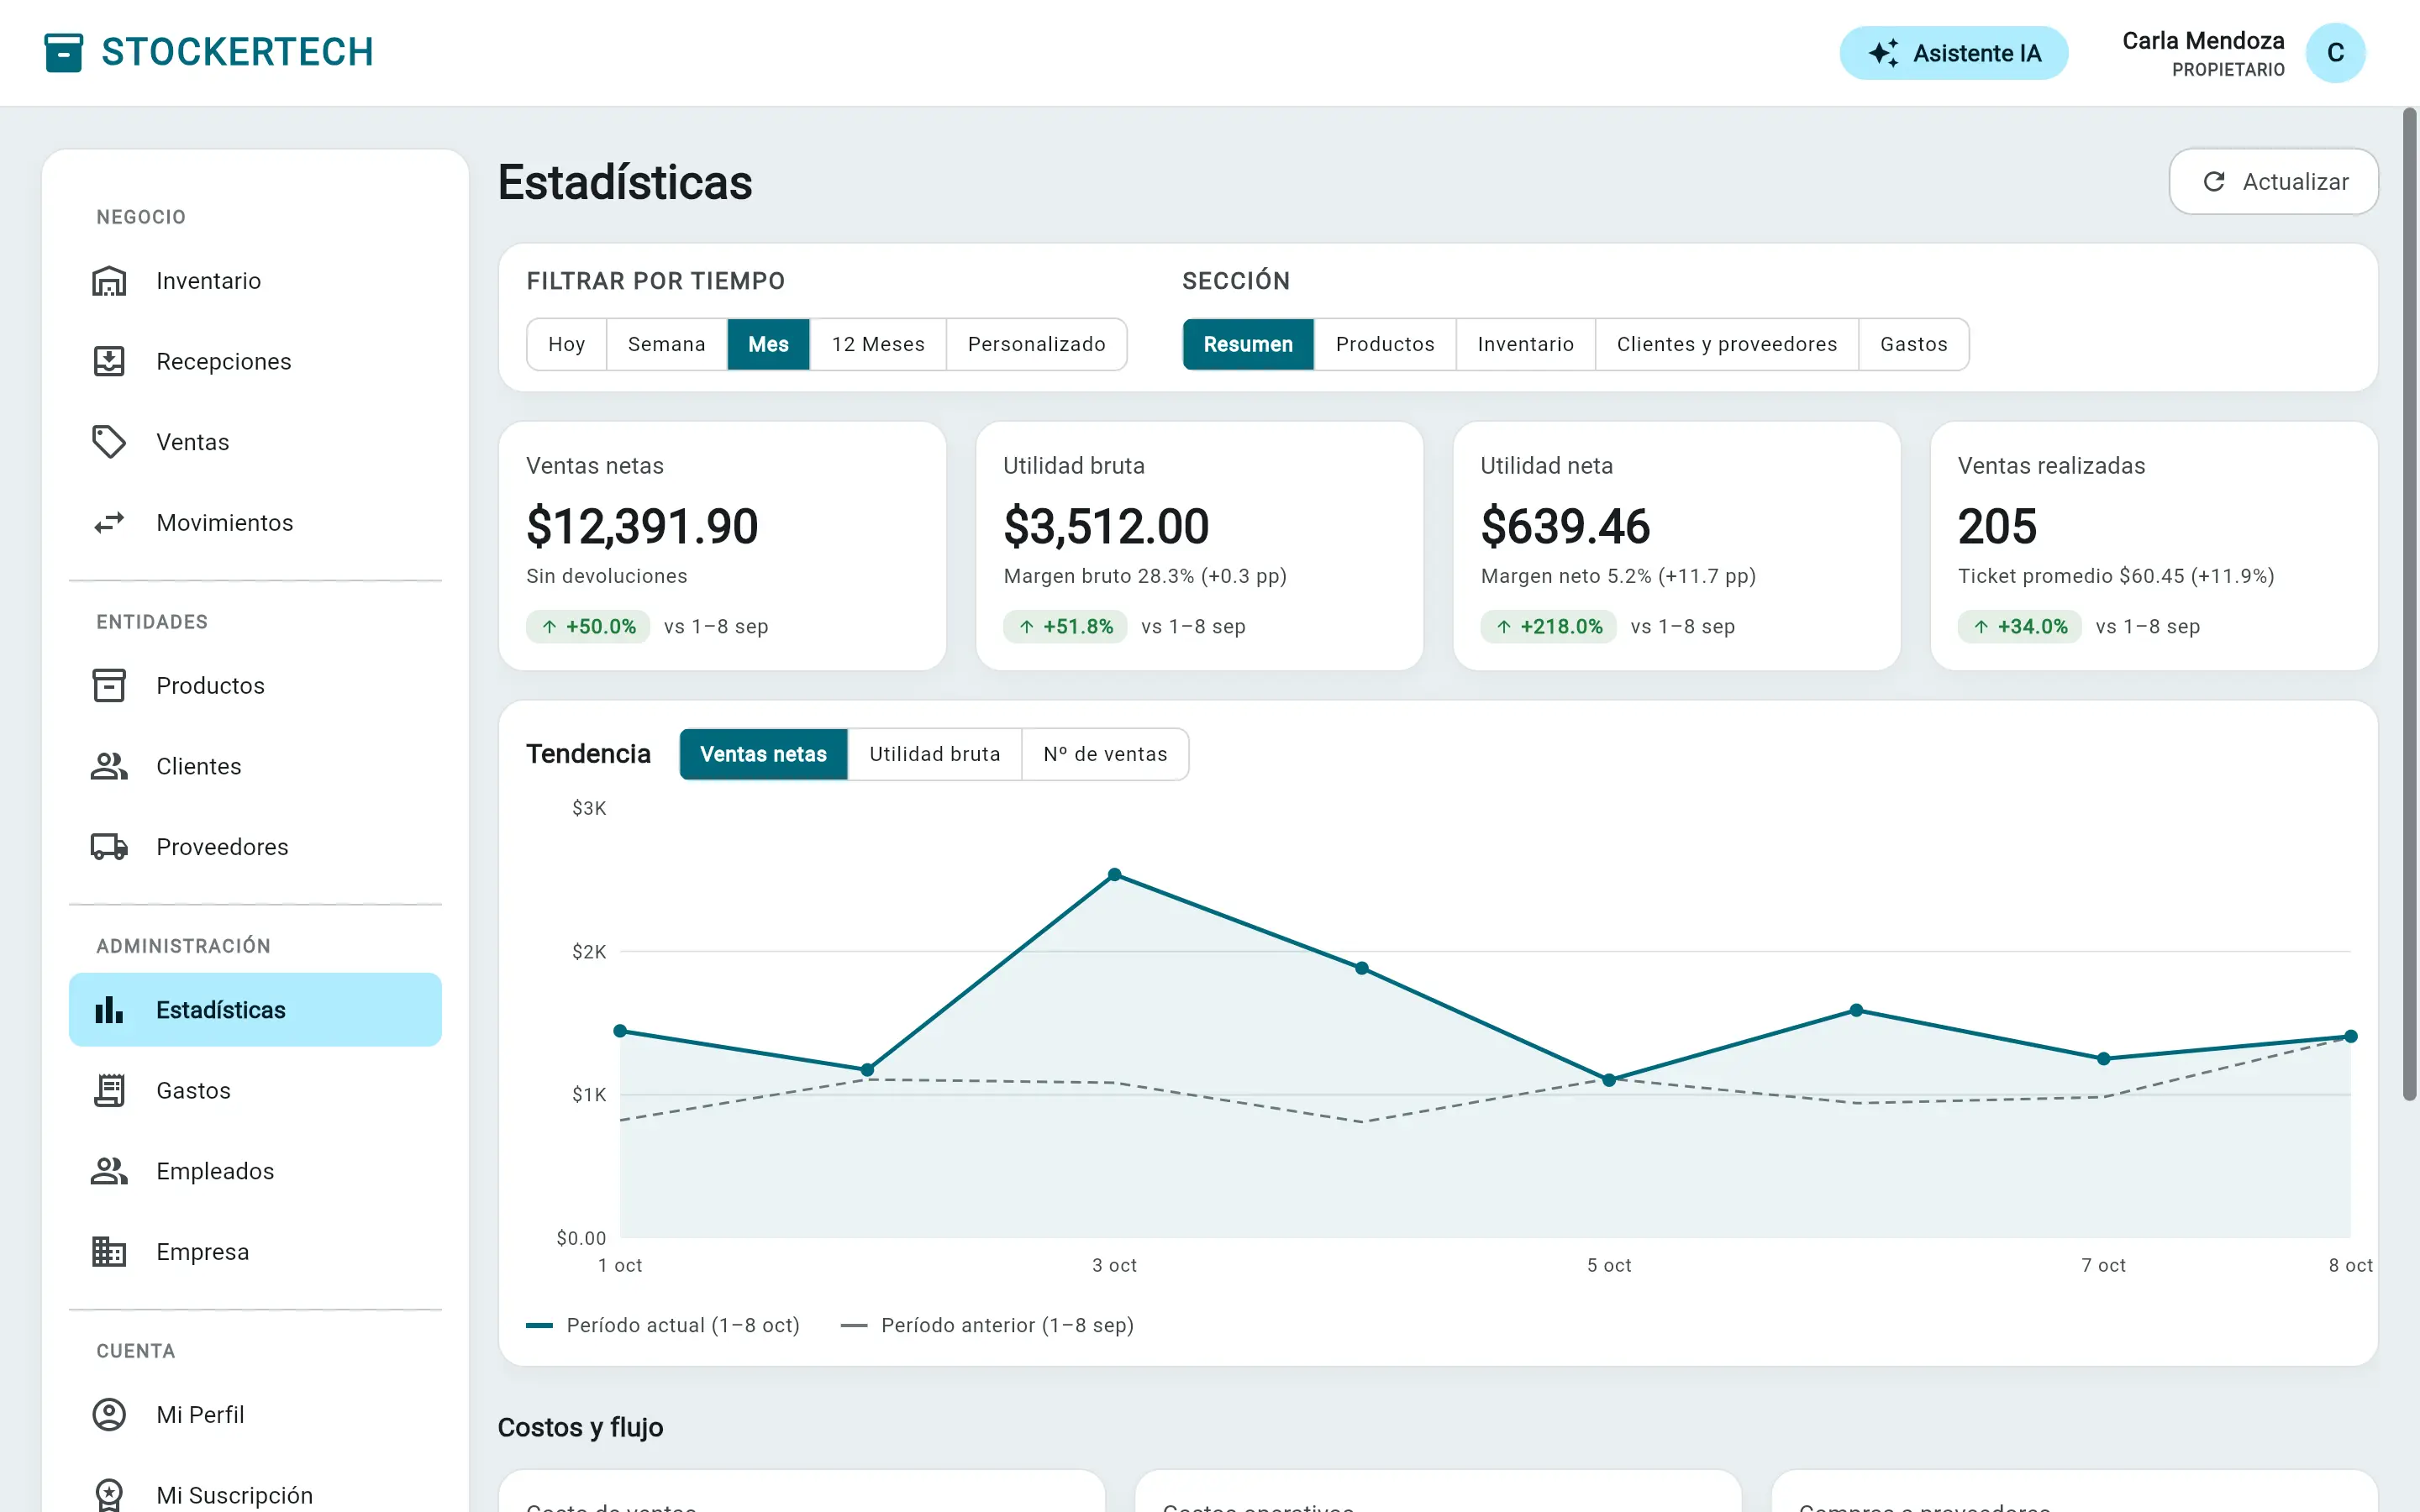
Task: Click Período anterior (1–8 sep) legend
Action: tap(987, 1325)
